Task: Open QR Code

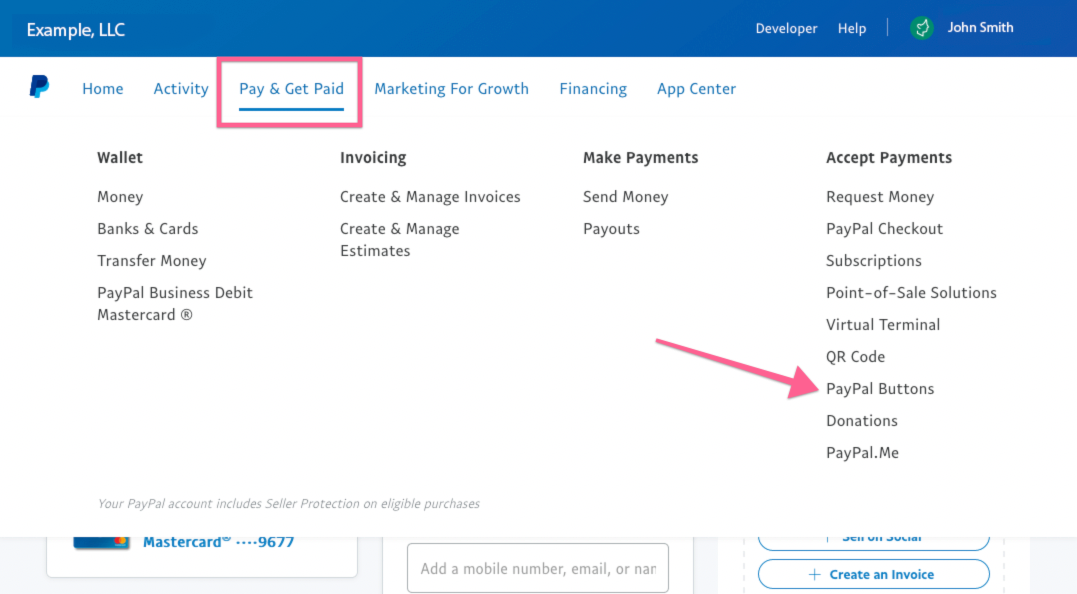Action: click(856, 357)
